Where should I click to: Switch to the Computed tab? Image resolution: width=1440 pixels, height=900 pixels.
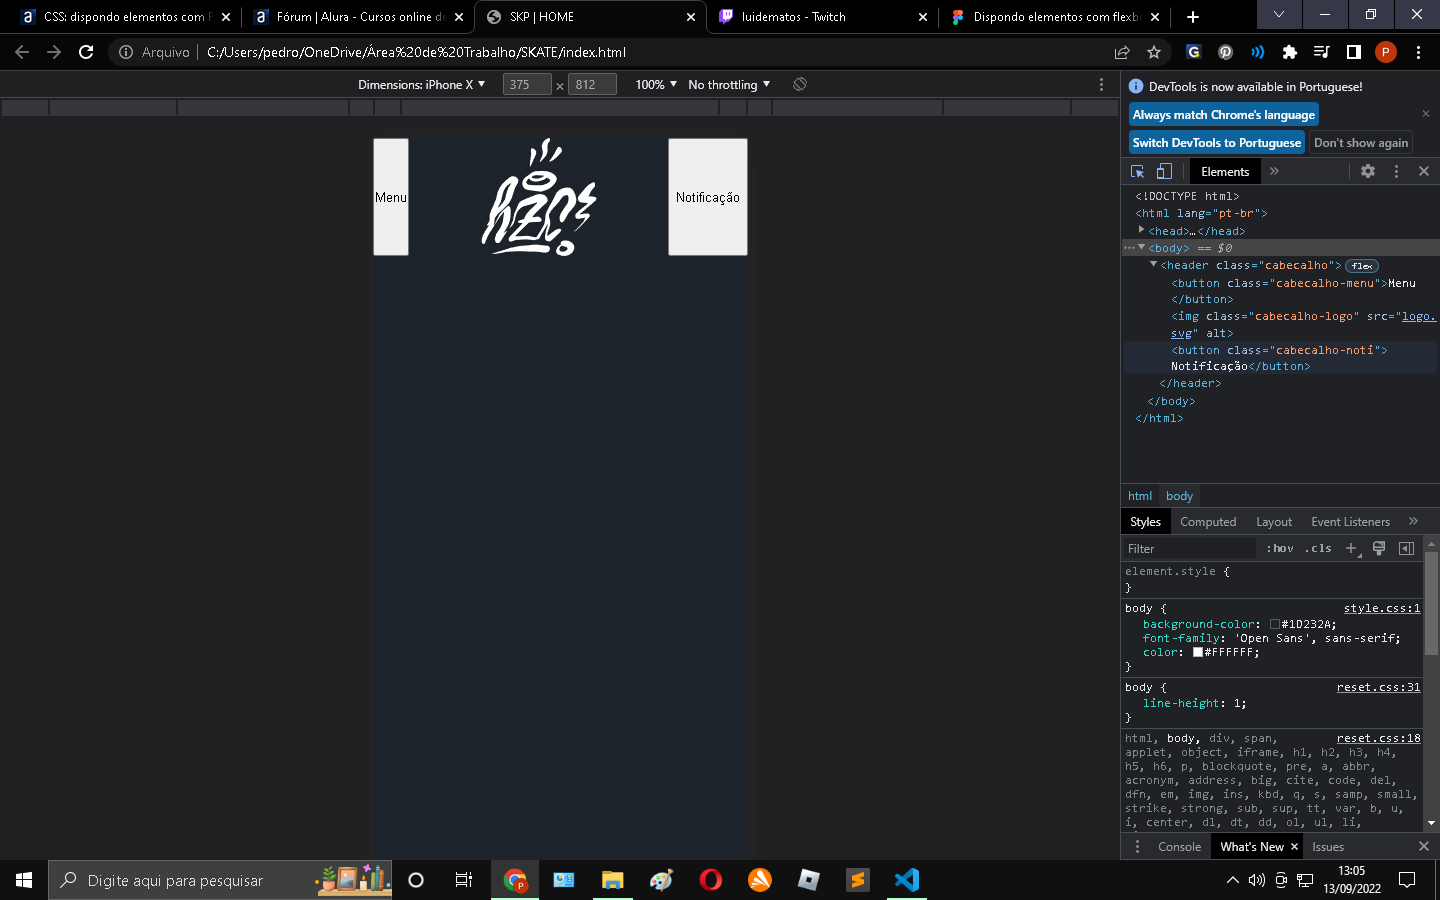click(1208, 521)
